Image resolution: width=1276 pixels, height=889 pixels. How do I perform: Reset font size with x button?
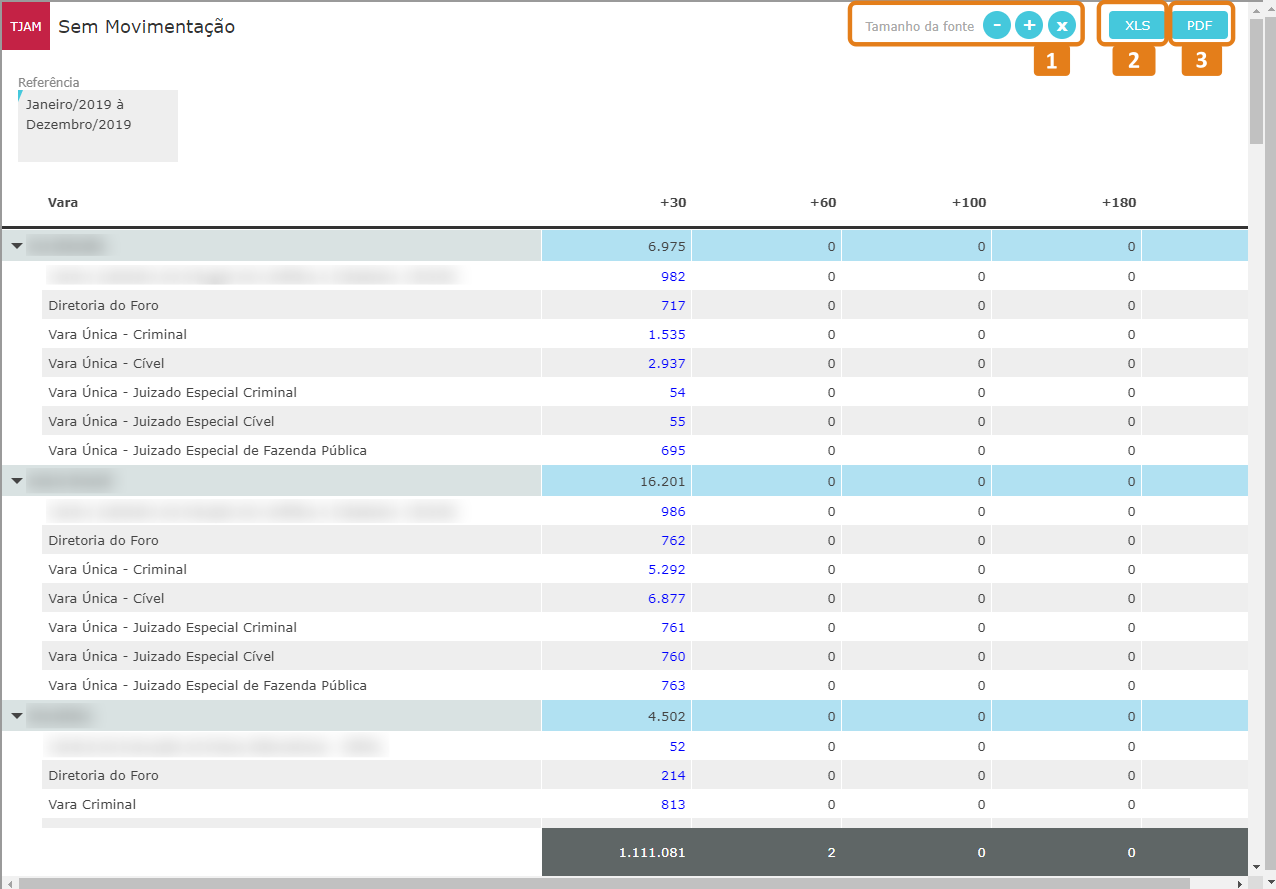click(x=1062, y=26)
